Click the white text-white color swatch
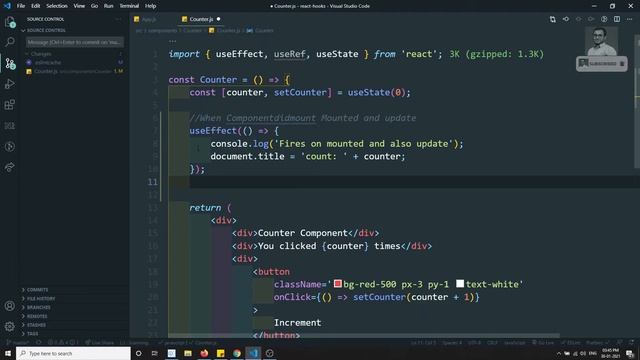 [x=460, y=283]
